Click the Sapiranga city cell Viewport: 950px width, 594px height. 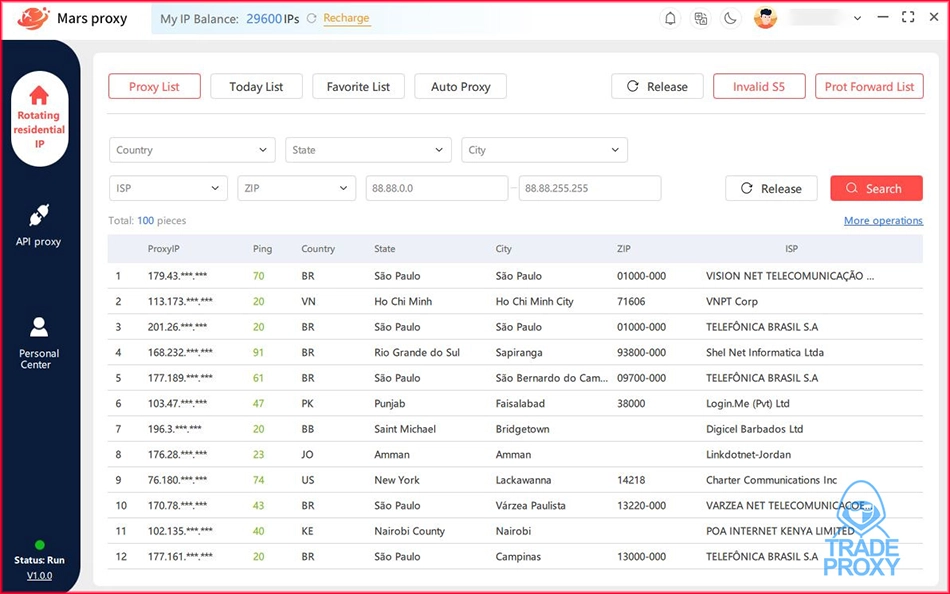click(519, 352)
